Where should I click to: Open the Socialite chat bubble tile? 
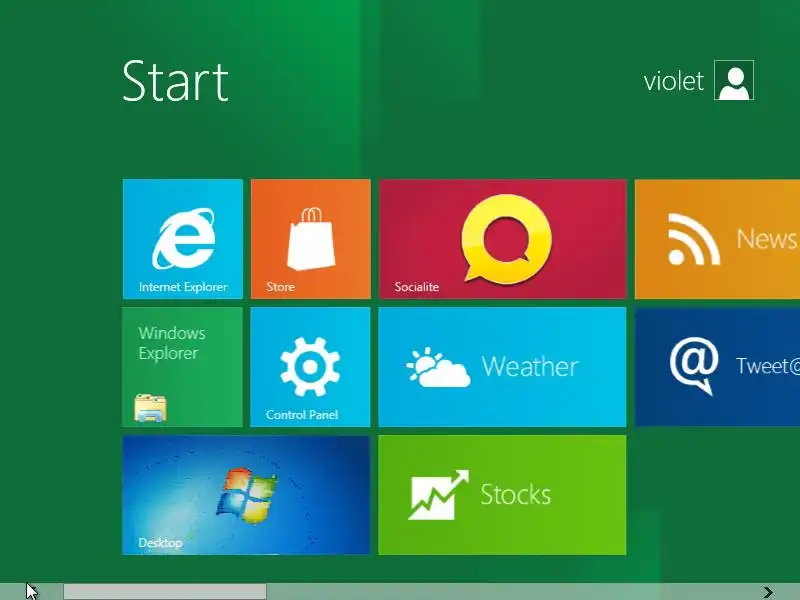(x=503, y=239)
